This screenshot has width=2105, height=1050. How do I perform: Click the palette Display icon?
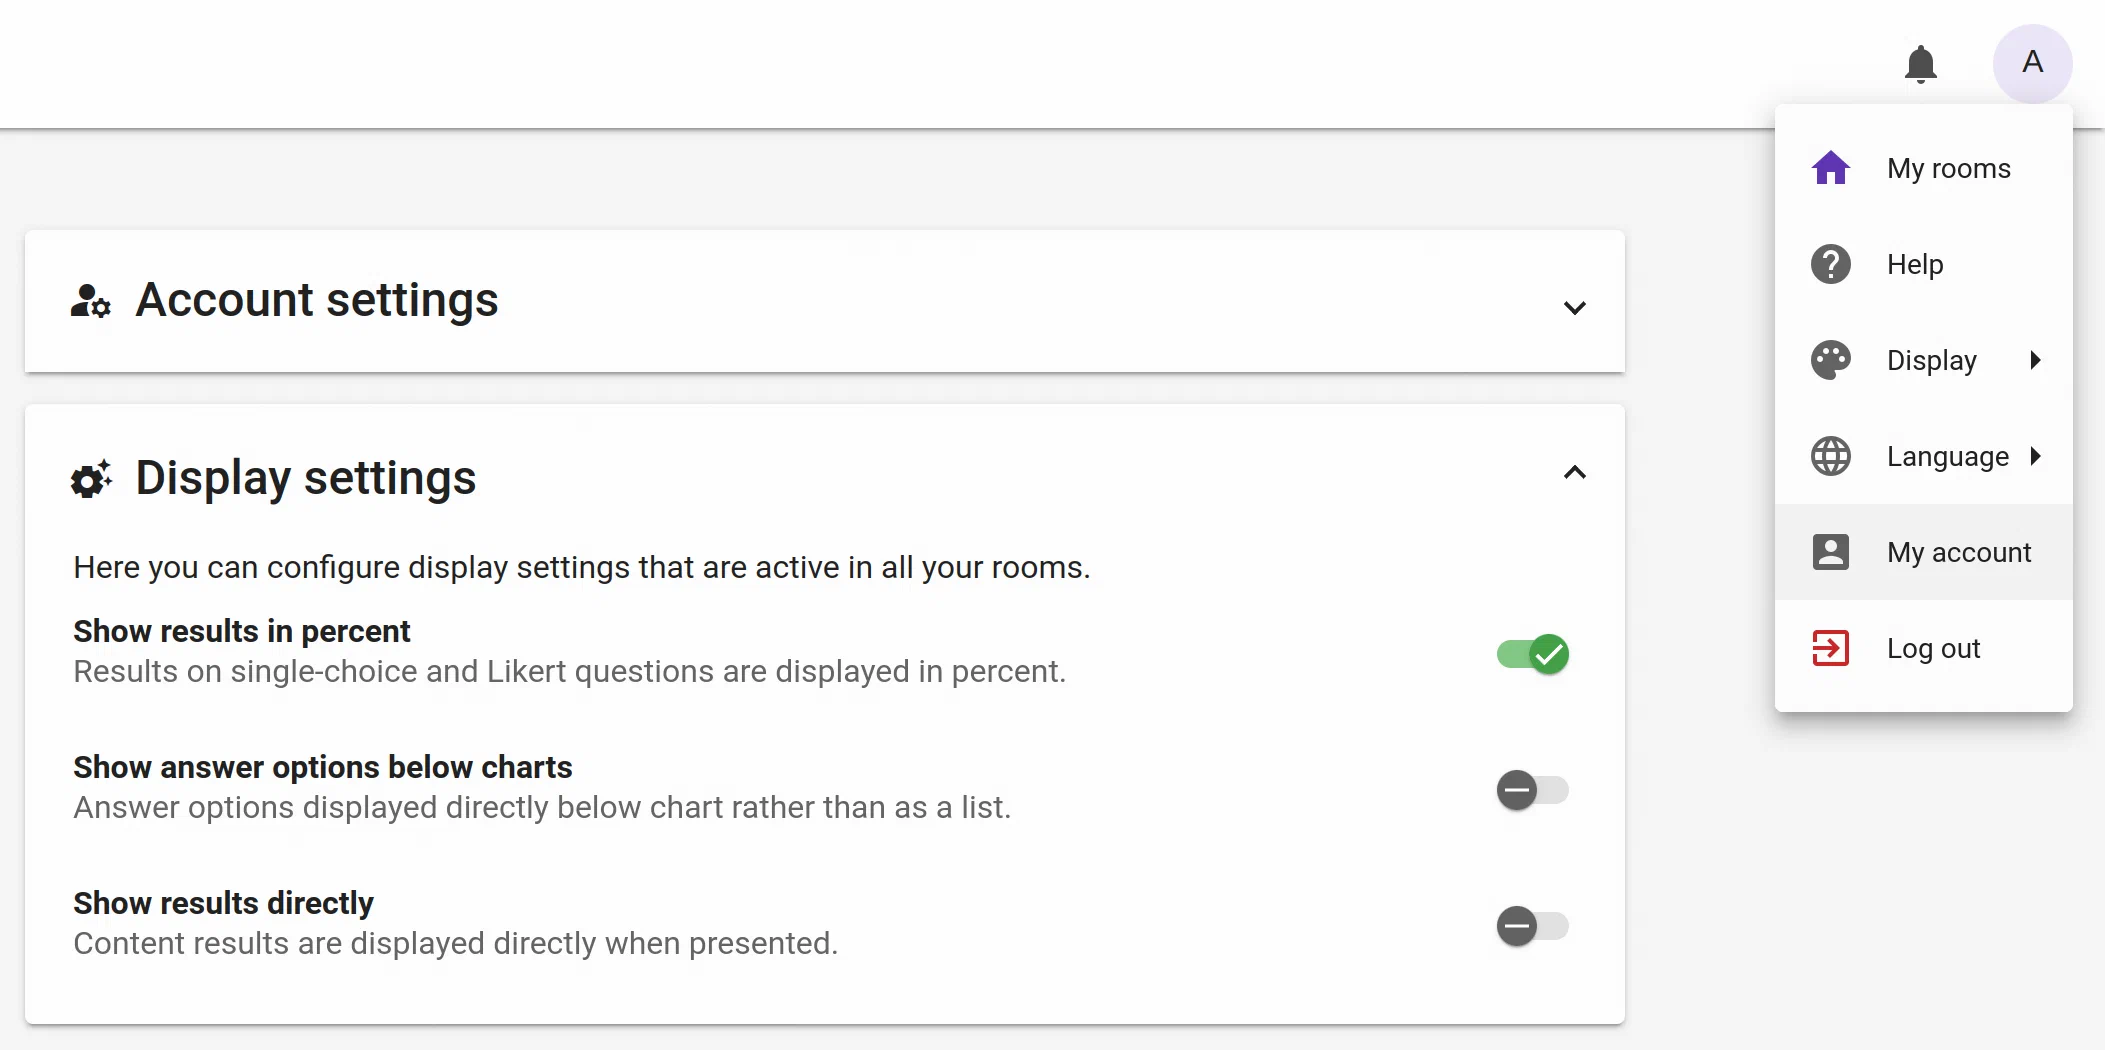(x=1830, y=360)
